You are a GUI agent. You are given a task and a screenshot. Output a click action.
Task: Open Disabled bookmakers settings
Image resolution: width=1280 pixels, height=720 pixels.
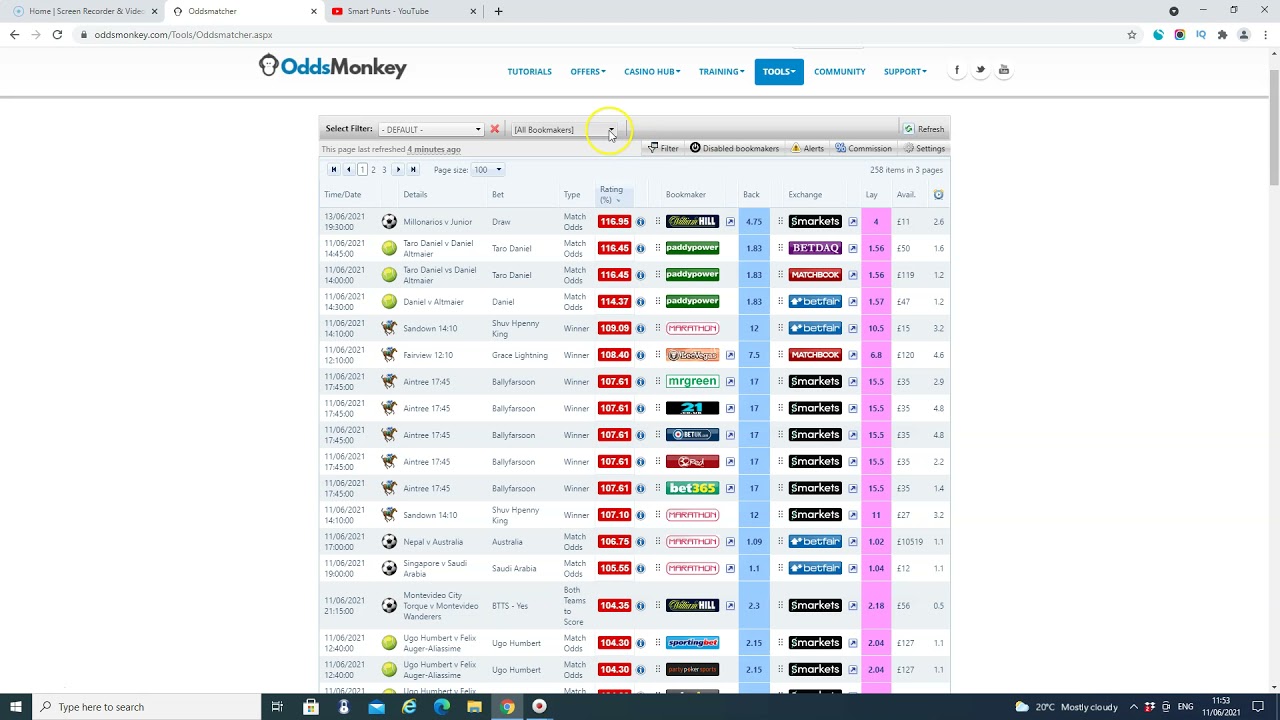coord(734,148)
